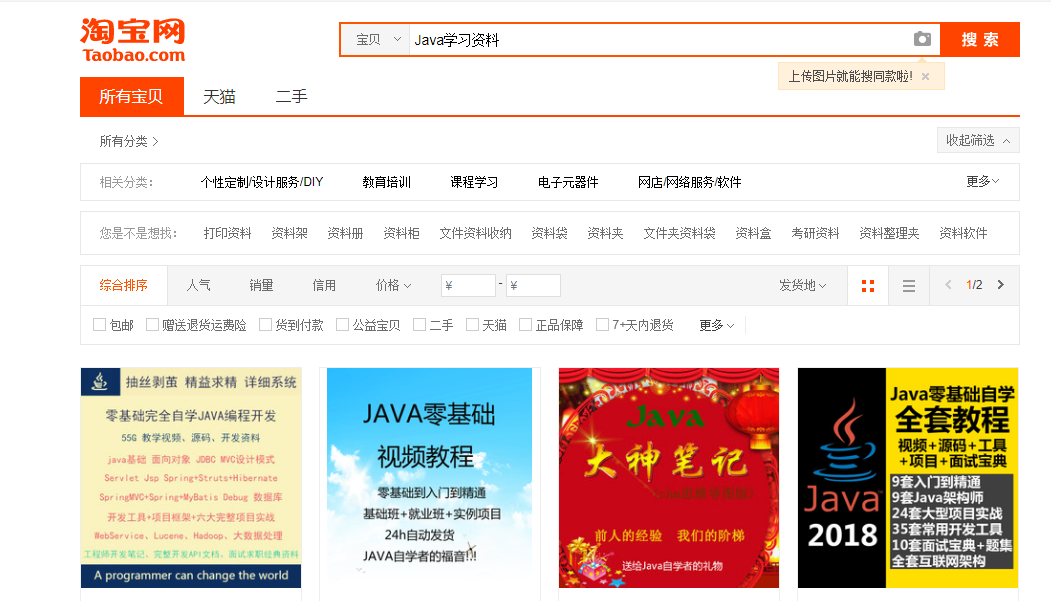Click suggested search 资料整理夹
Screen dimensions: 1051x601
point(889,233)
